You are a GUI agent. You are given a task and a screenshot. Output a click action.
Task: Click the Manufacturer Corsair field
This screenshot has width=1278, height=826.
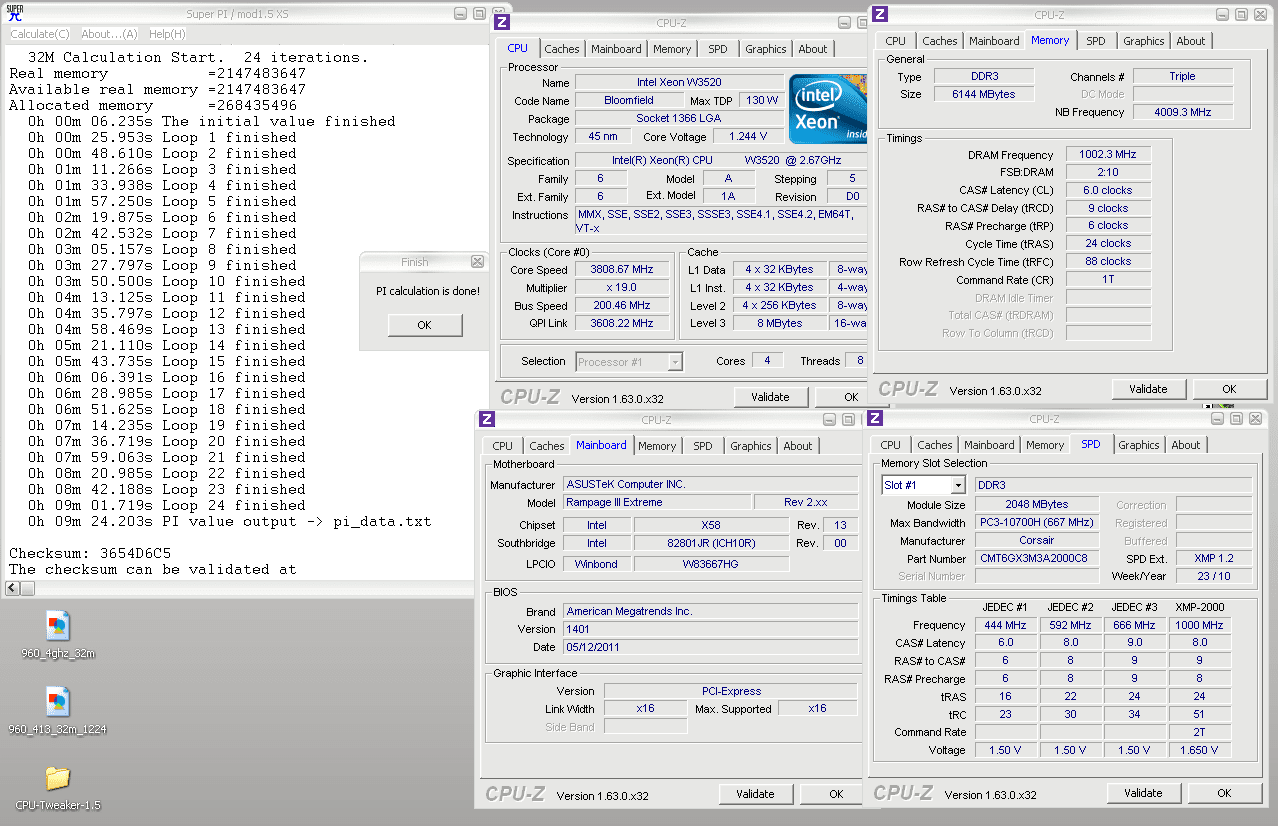(x=1036, y=541)
